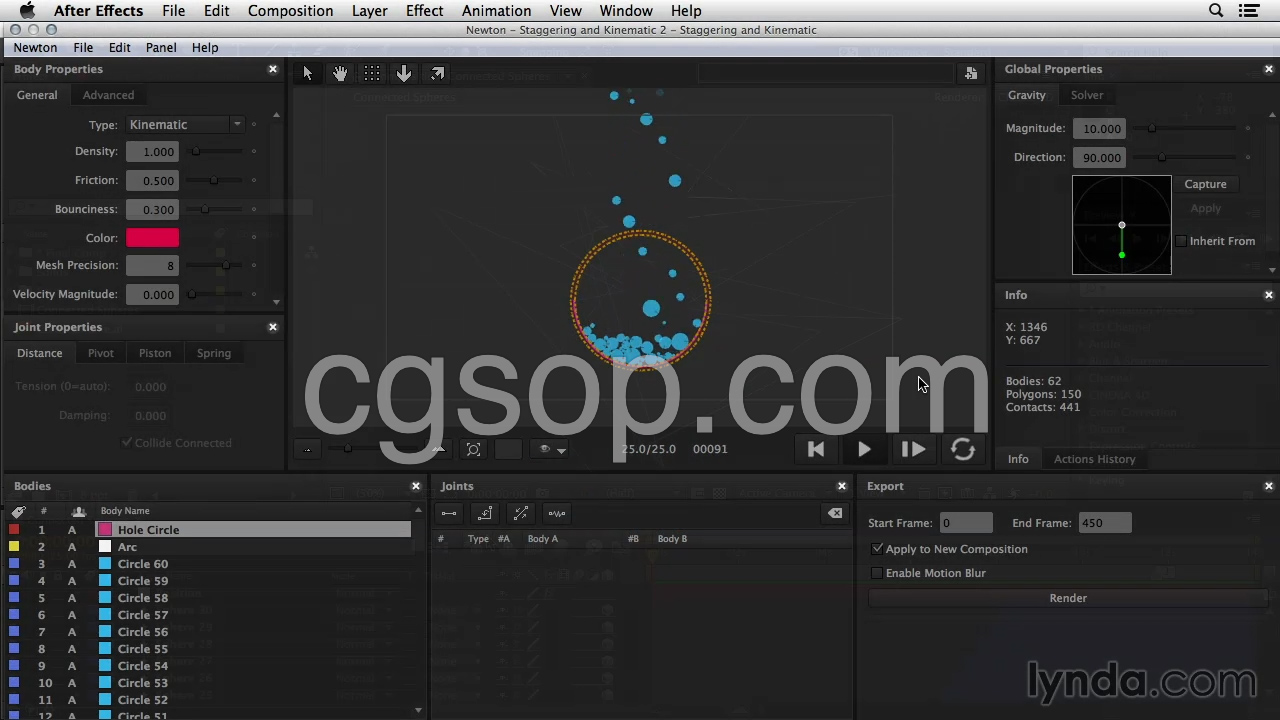Close the Global Properties panel
Screen dimensions: 1280x720
(1269, 69)
